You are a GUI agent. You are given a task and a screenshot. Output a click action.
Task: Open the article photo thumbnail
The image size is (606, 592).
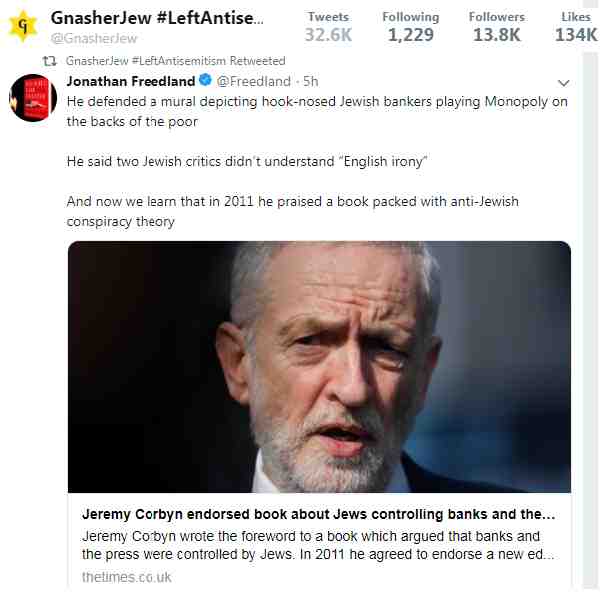click(x=319, y=367)
